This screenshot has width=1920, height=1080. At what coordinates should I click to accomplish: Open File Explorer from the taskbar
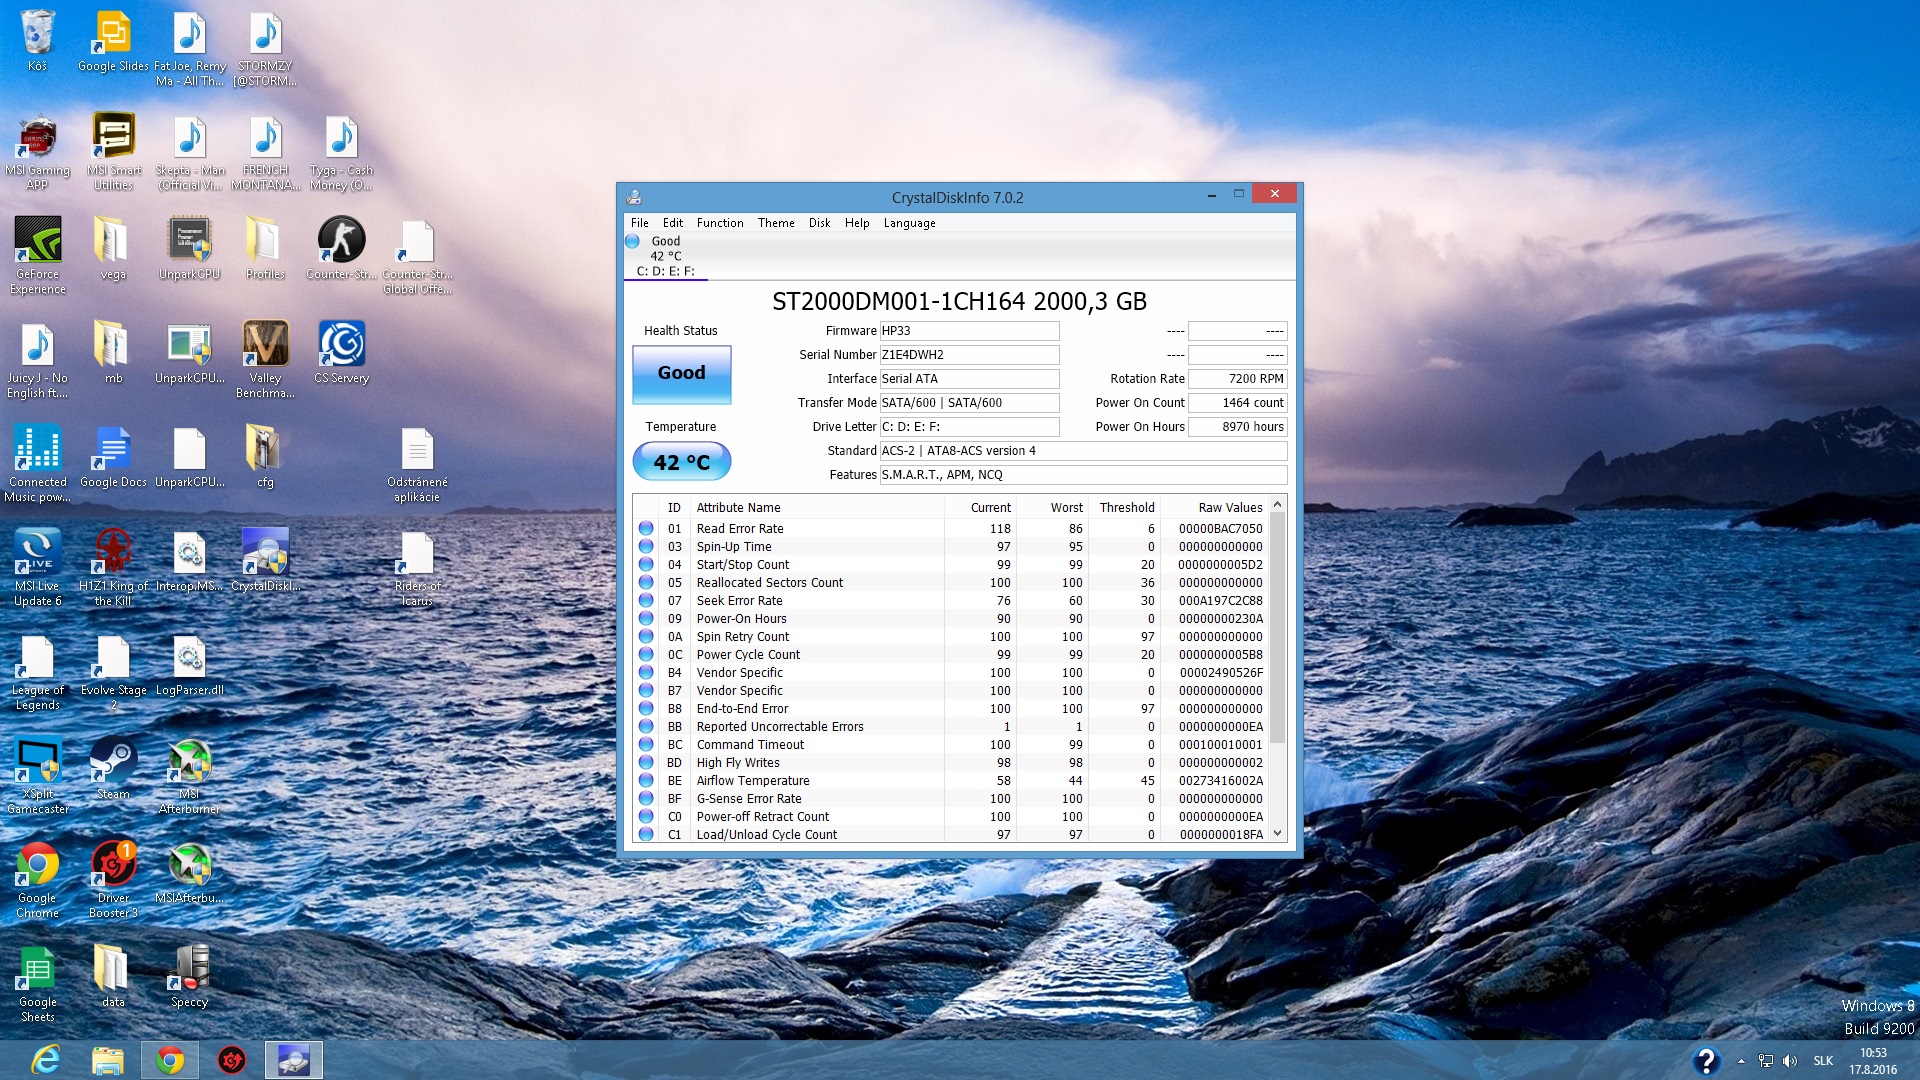click(107, 1060)
